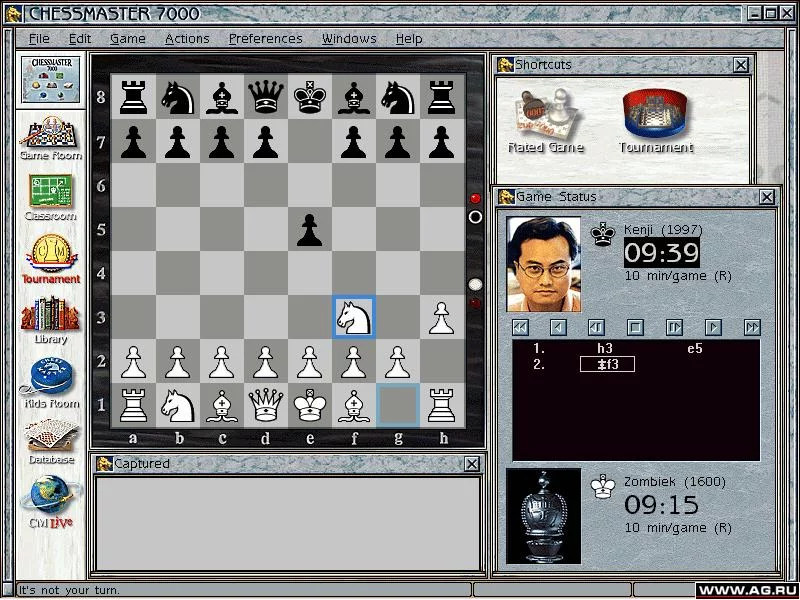Click the white ball indicator beside board
This screenshot has width=800, height=600.
pyautogui.click(x=475, y=285)
